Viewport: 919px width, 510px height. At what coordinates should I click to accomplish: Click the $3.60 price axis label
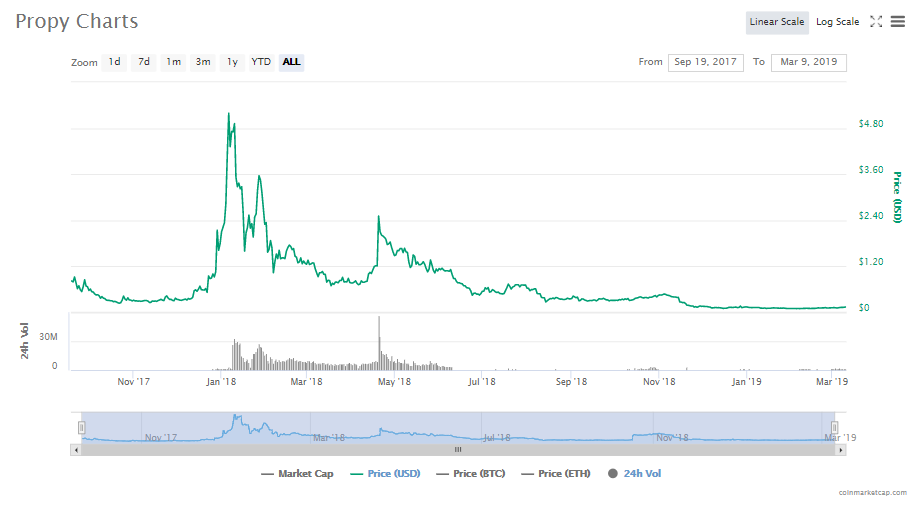pyautogui.click(x=871, y=170)
